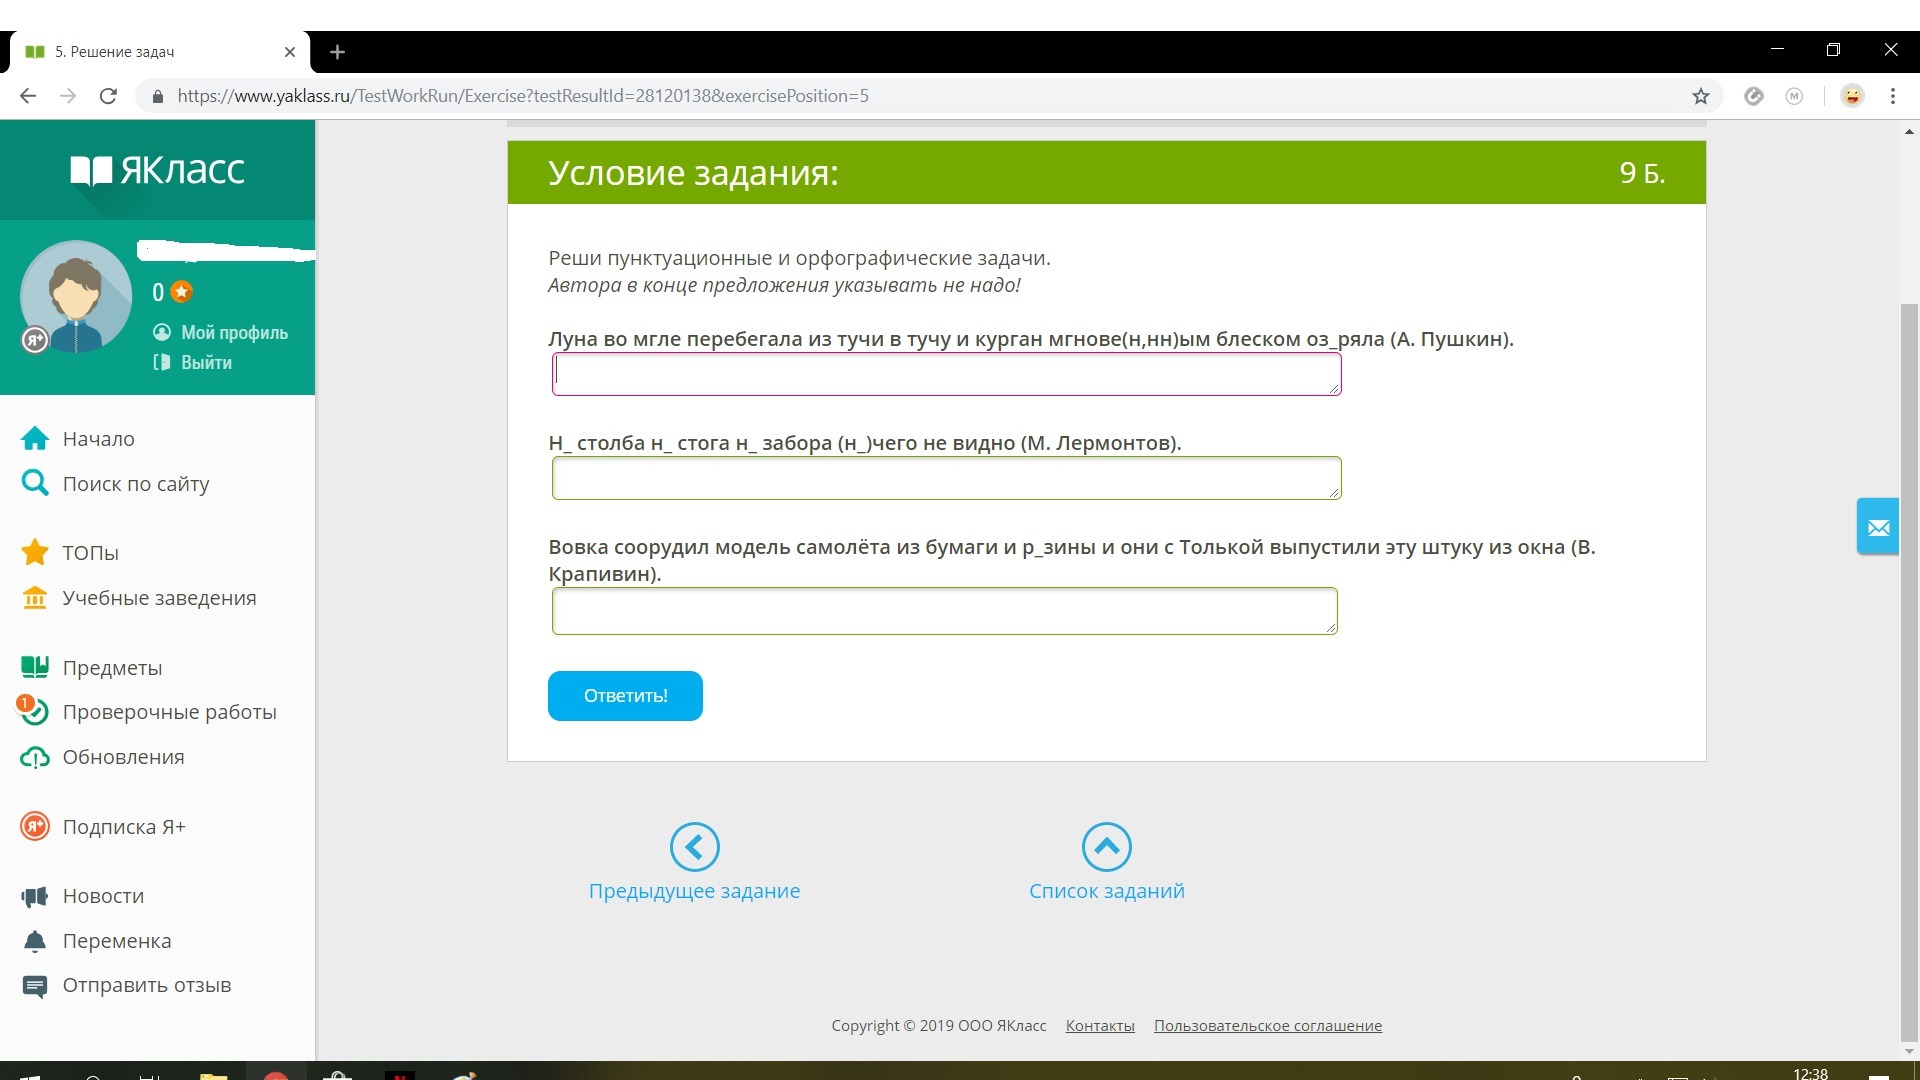Click the Предметы books icon

coord(35,667)
